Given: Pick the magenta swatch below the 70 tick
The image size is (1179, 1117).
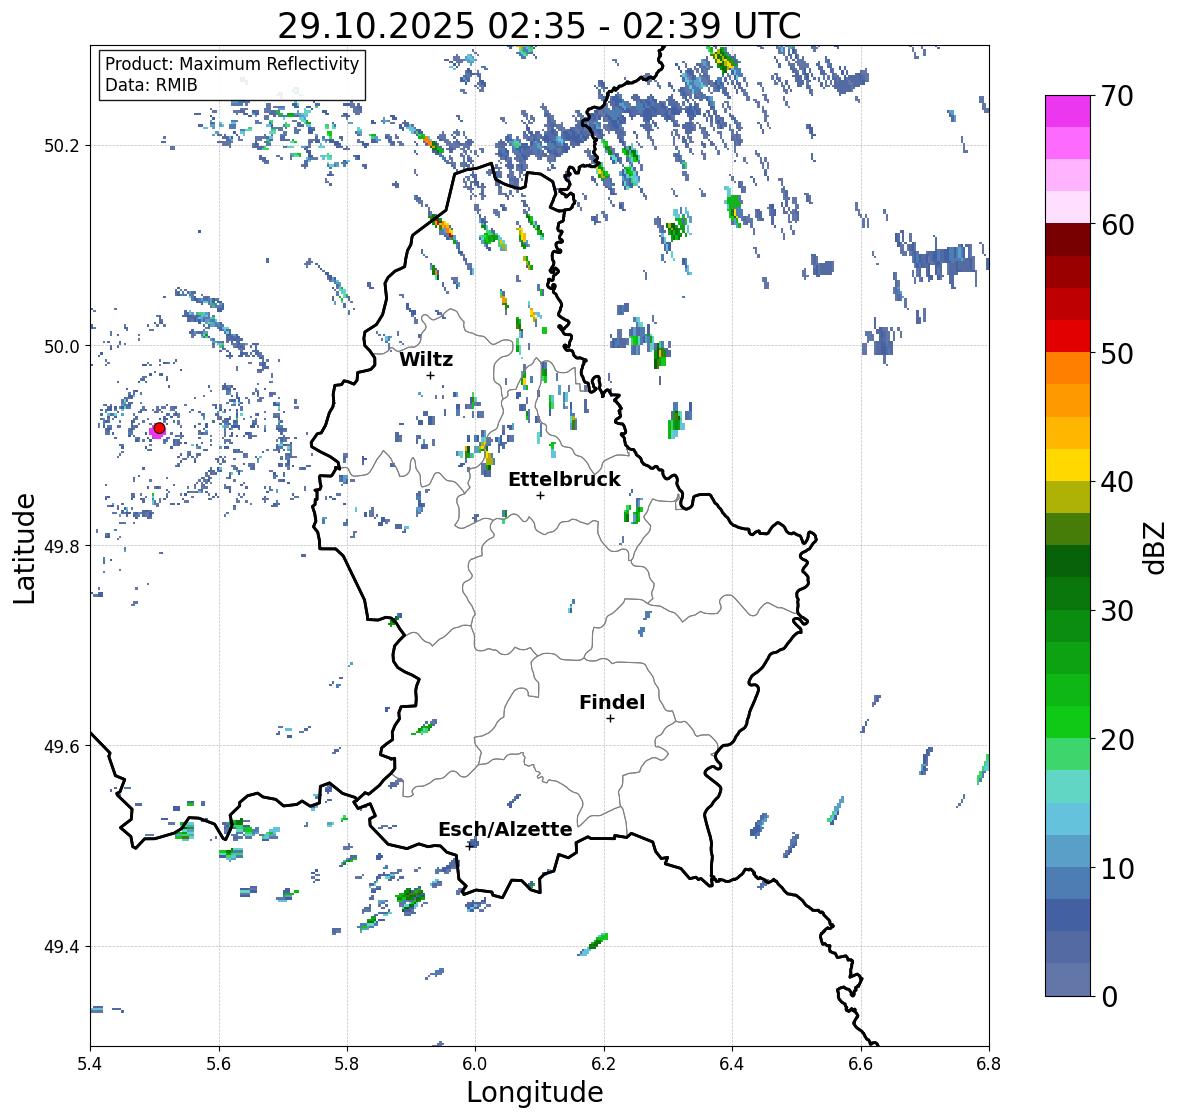Looking at the screenshot, I should (1068, 112).
